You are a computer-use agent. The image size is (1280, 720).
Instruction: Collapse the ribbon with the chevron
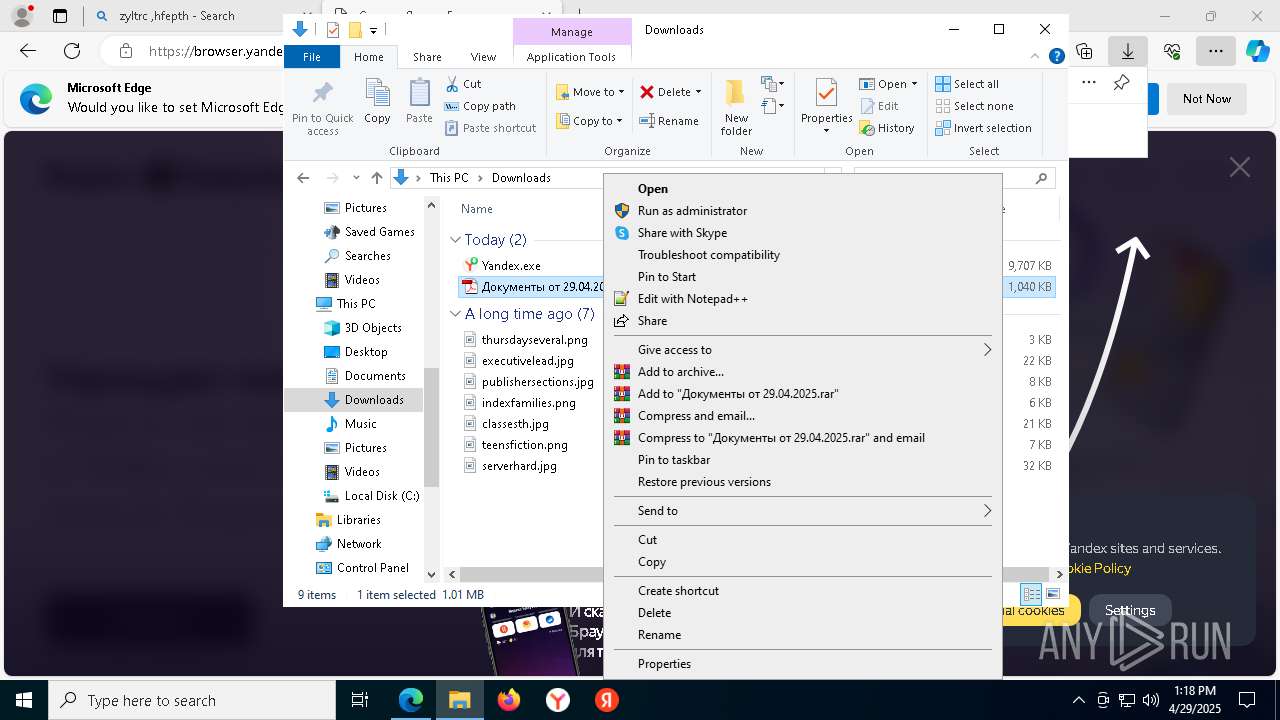[1035, 57]
